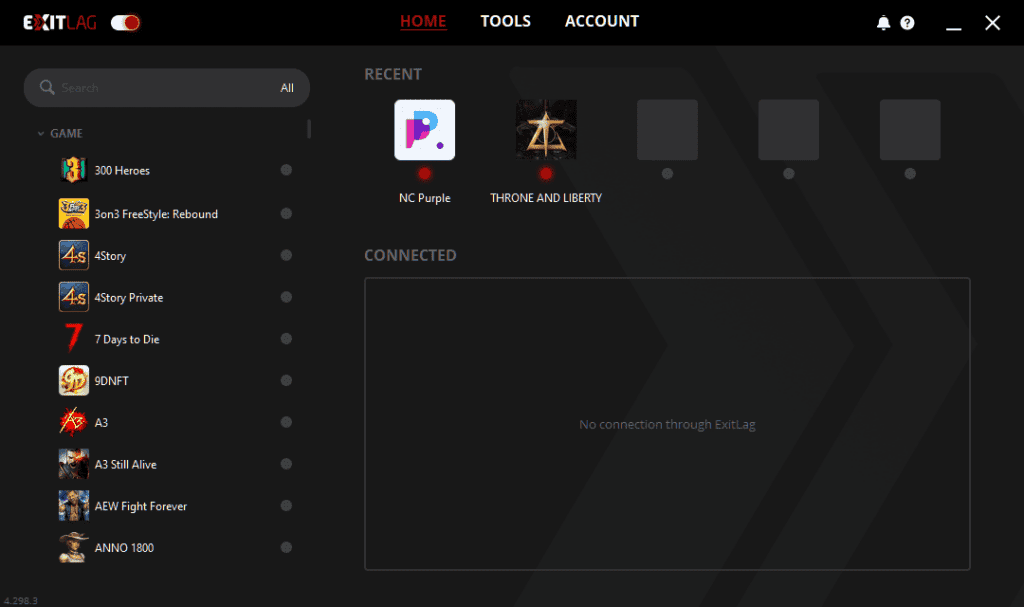The height and width of the screenshot is (607, 1024).
Task: Open the HOME tab
Action: [x=423, y=22]
